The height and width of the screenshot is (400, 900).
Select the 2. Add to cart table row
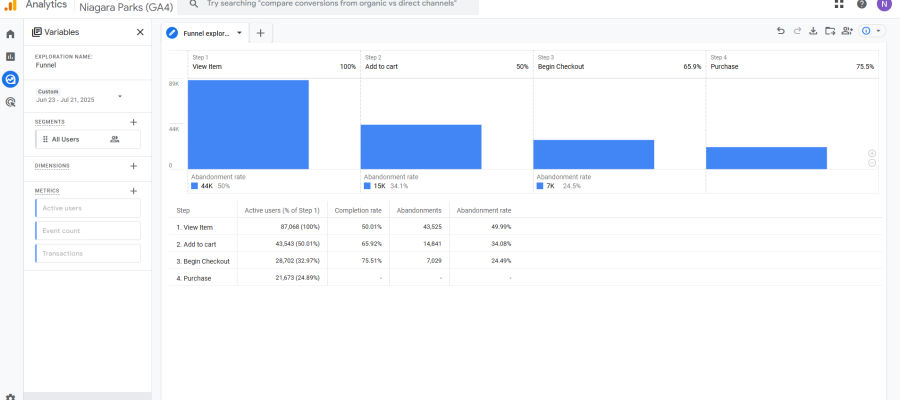click(525, 244)
